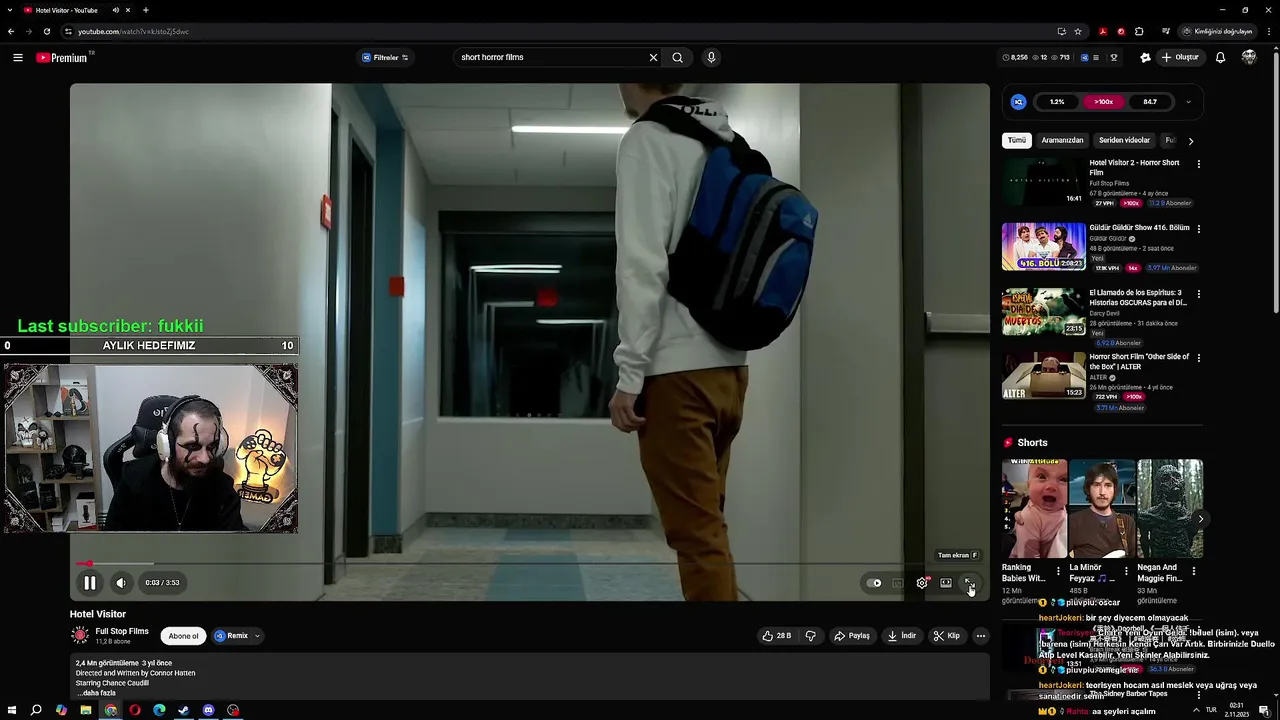Reload the page with the refresh icon
The image size is (1280, 720).
46,31
